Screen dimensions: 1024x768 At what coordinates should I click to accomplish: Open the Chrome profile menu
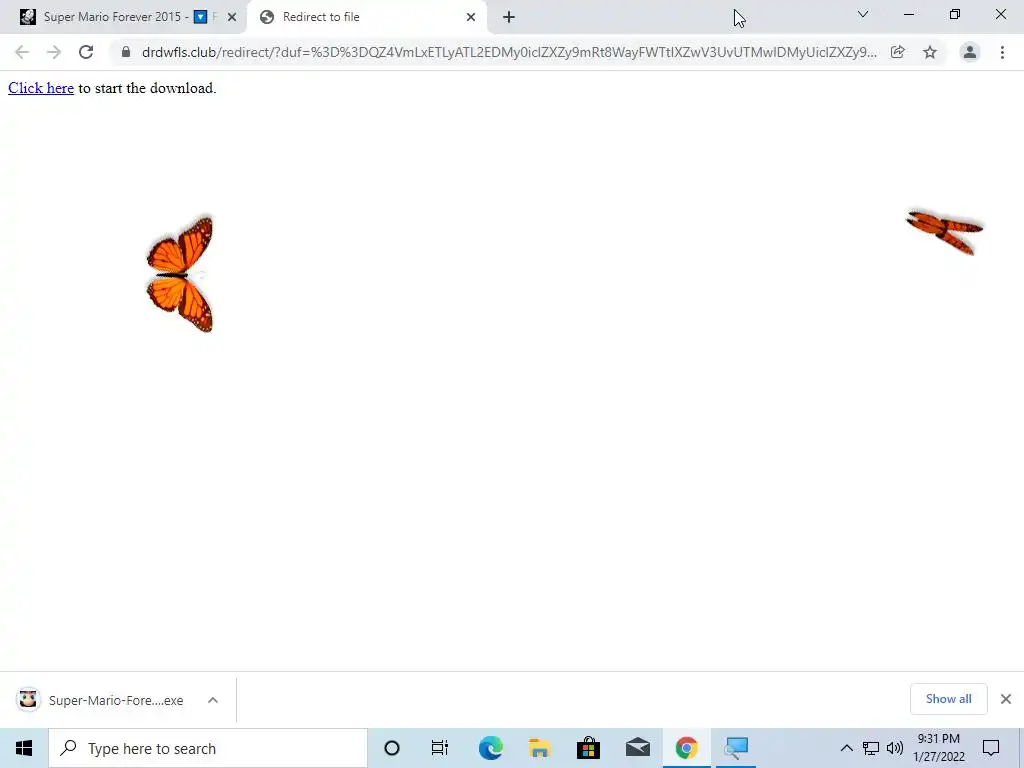tap(970, 52)
